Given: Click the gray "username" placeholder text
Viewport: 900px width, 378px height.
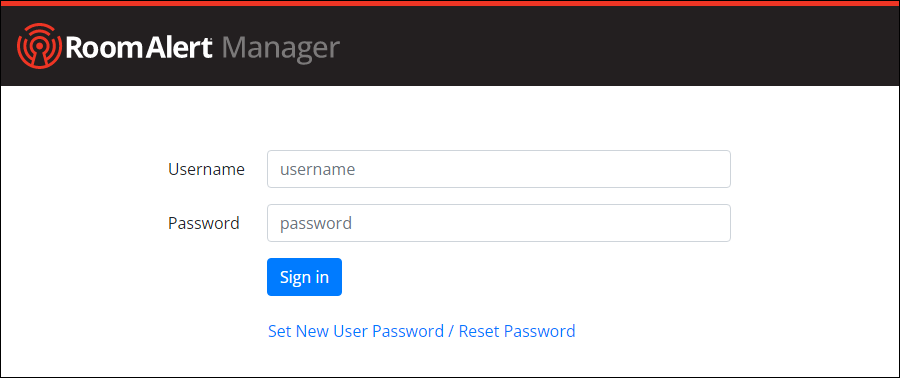Looking at the screenshot, I should 317,170.
